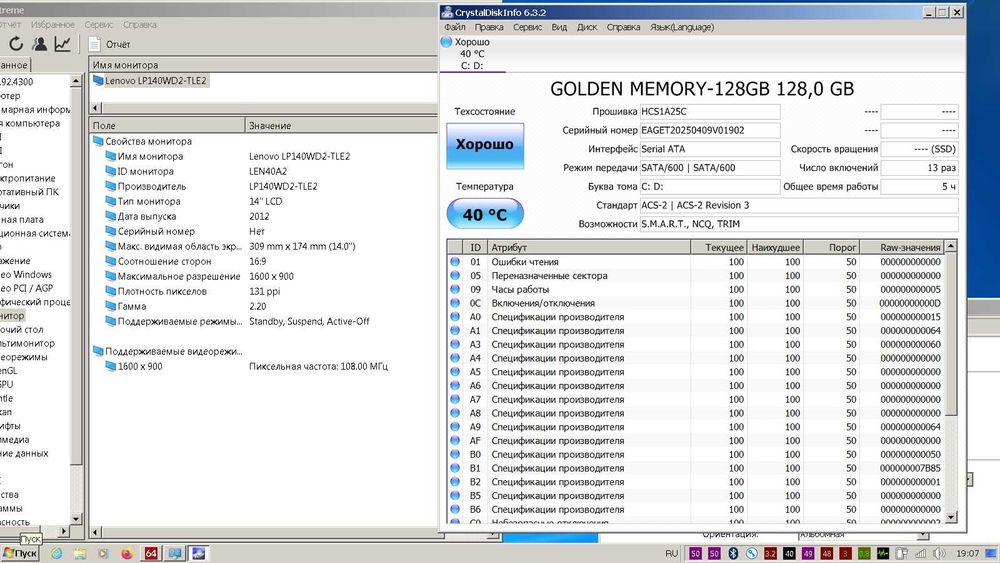Click the status circle of attribute 09 row

455,289
